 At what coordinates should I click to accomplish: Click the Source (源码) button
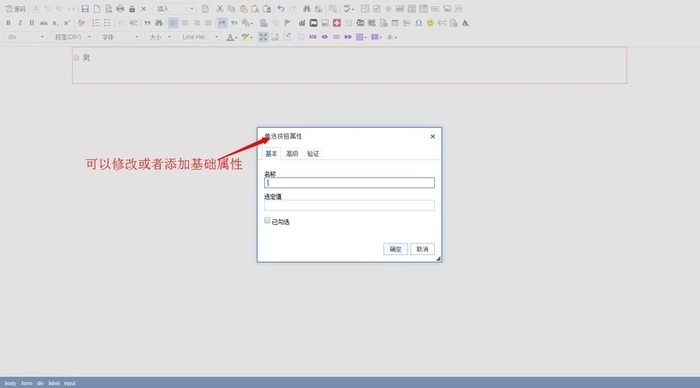click(x=15, y=9)
